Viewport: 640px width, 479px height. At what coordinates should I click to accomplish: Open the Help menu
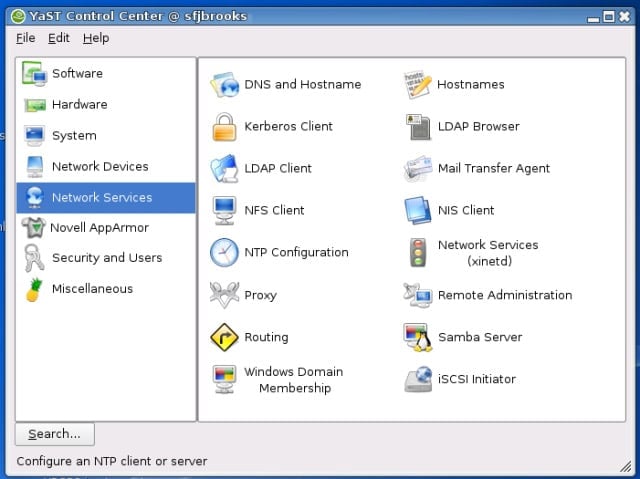click(x=96, y=38)
